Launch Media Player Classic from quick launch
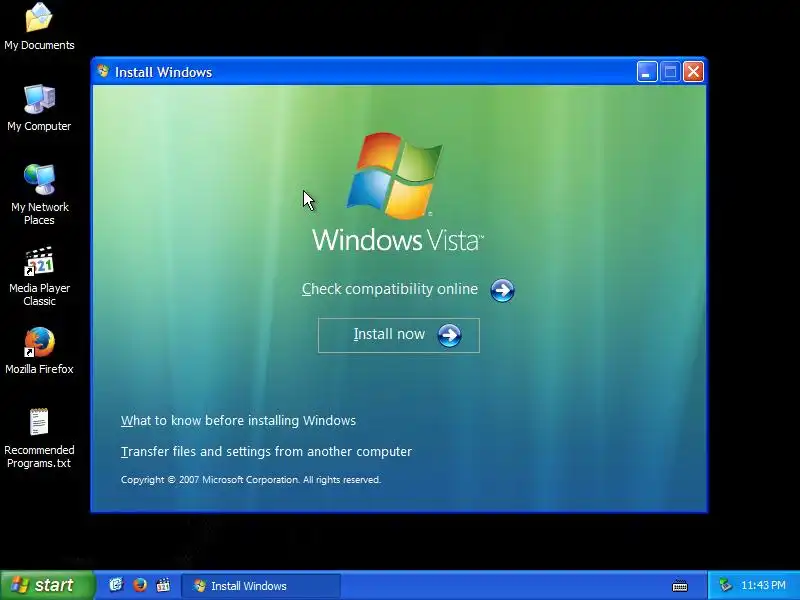Viewport: 800px width, 600px height. point(163,585)
